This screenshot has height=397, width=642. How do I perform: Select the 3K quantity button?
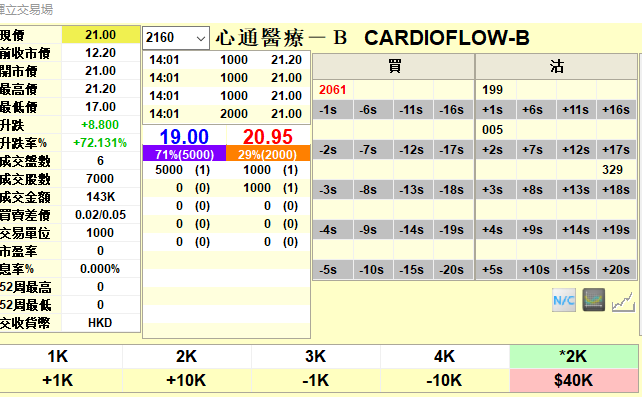pos(316,356)
